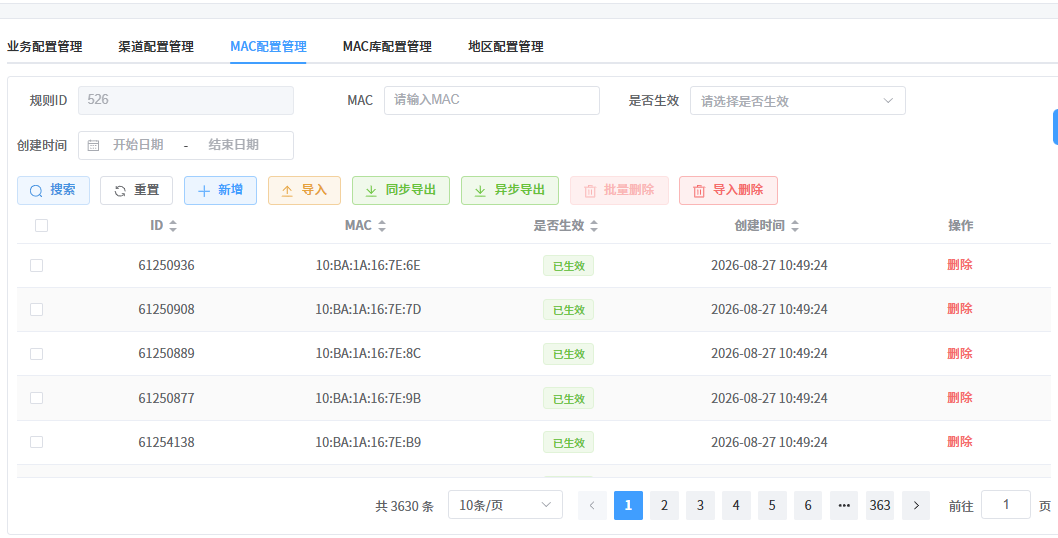This screenshot has height=538, width=1058.
Task: Check the row with ID 61250936
Action: point(36,265)
